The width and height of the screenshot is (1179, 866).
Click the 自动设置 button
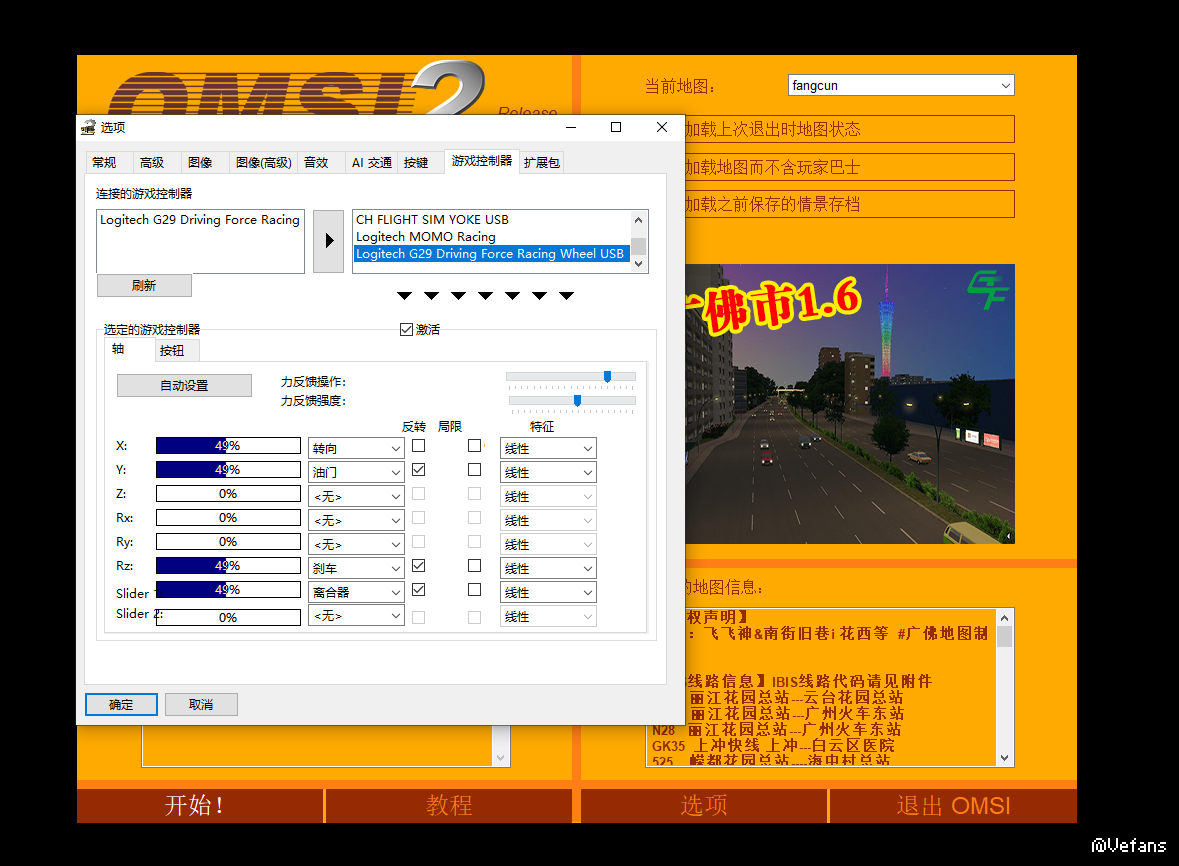pos(184,386)
